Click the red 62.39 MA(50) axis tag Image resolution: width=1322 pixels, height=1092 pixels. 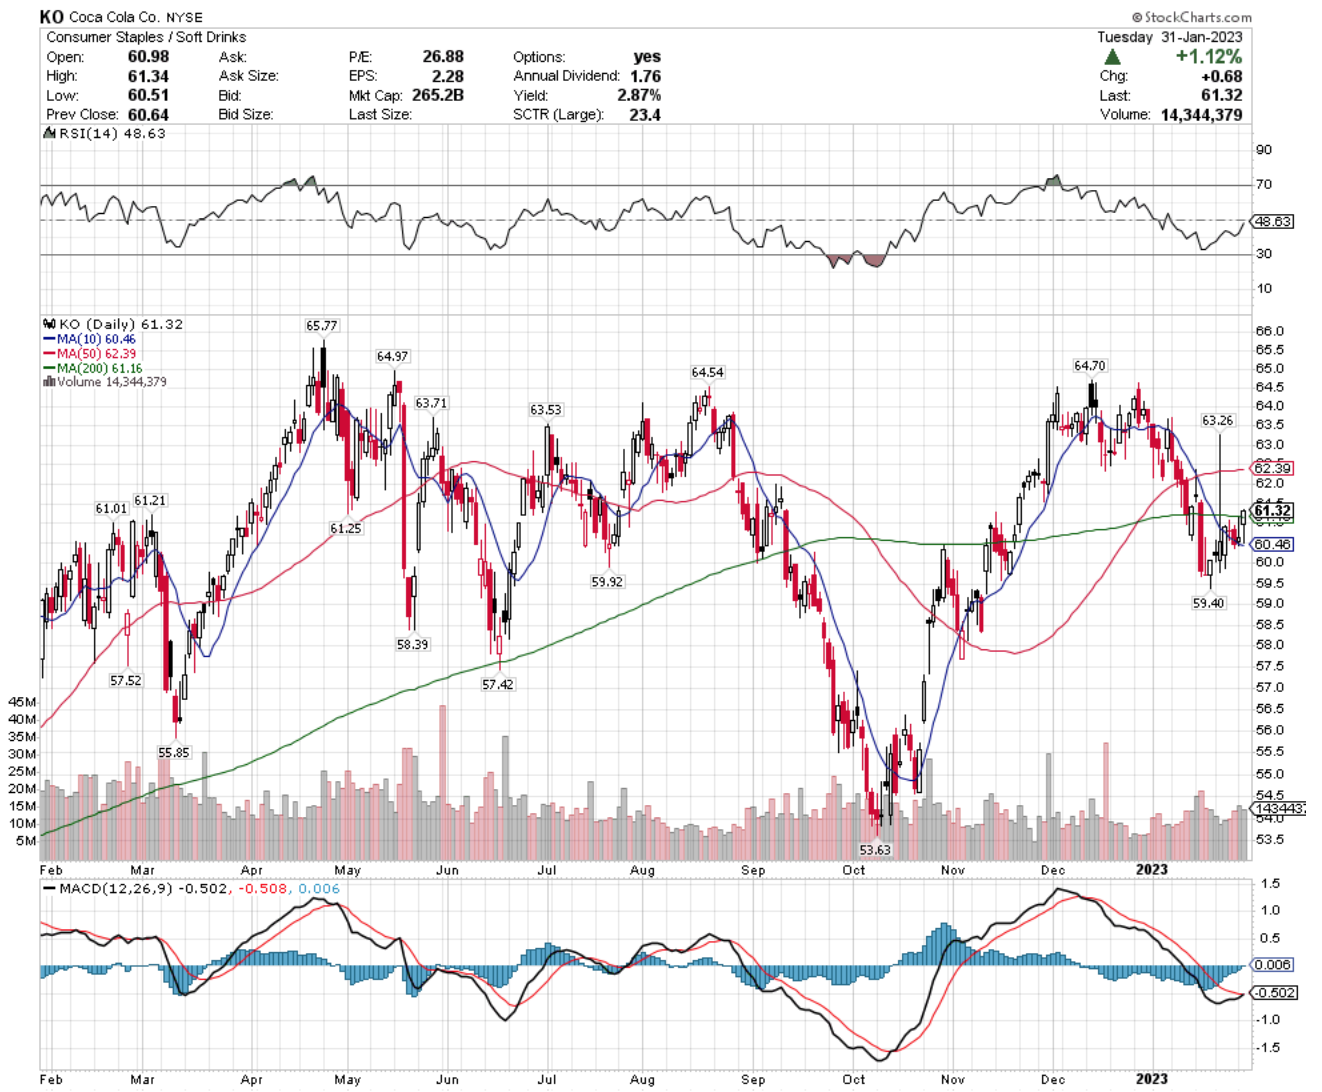click(1273, 468)
